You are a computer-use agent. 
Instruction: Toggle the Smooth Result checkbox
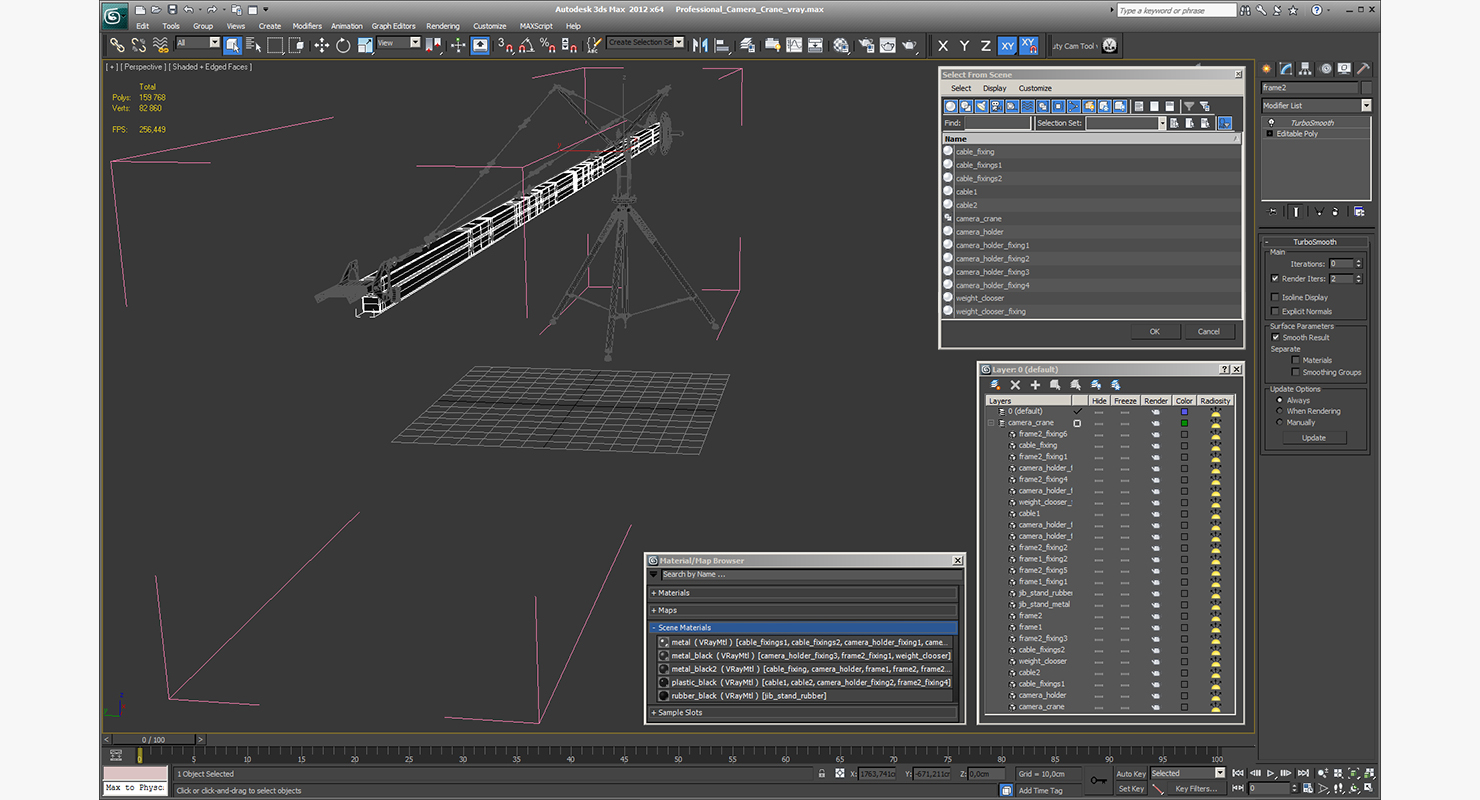click(x=1276, y=337)
